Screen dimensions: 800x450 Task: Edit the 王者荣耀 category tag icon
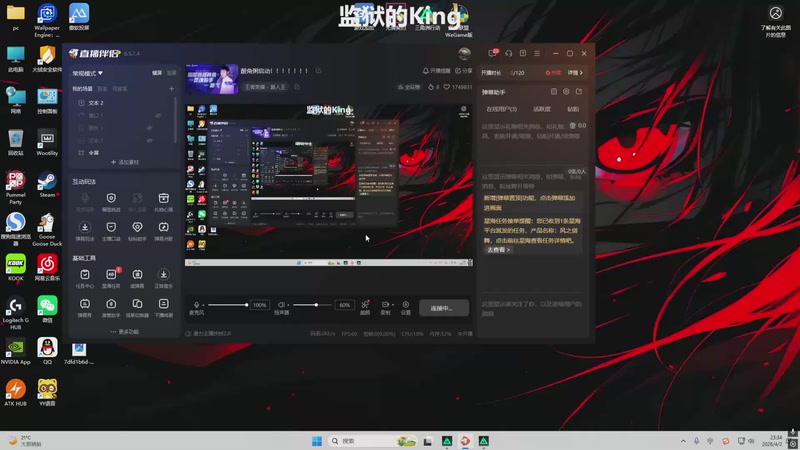pos(297,87)
